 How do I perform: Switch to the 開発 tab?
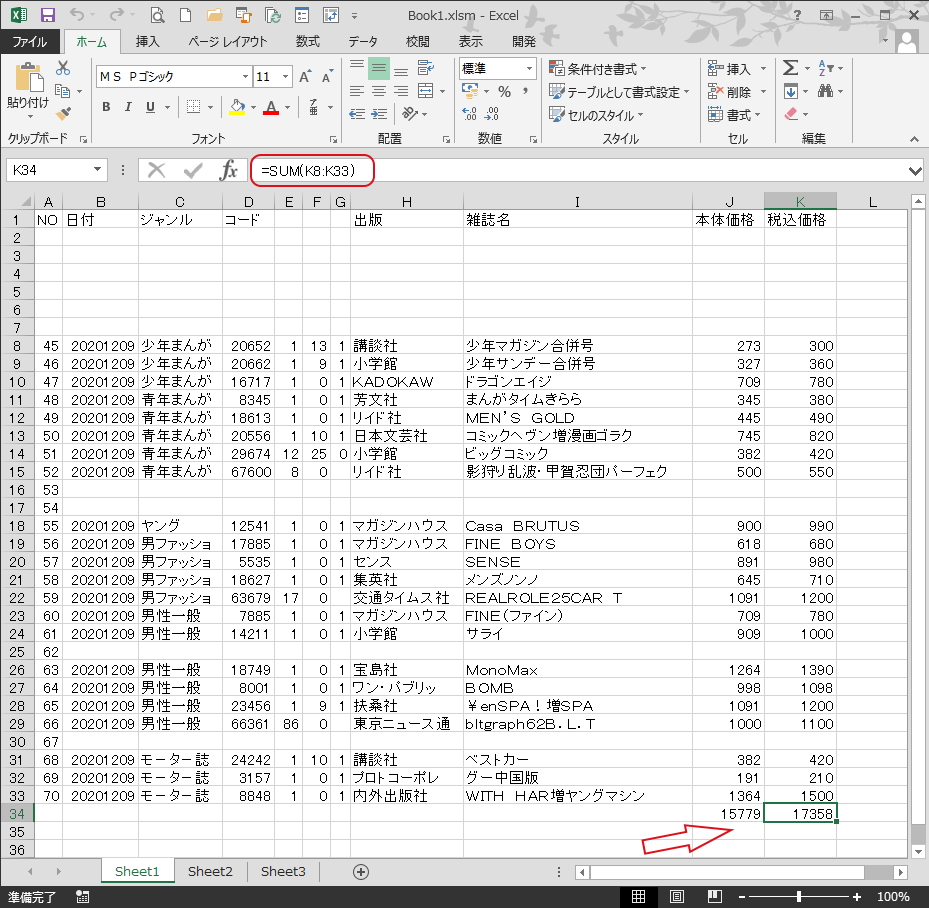524,41
